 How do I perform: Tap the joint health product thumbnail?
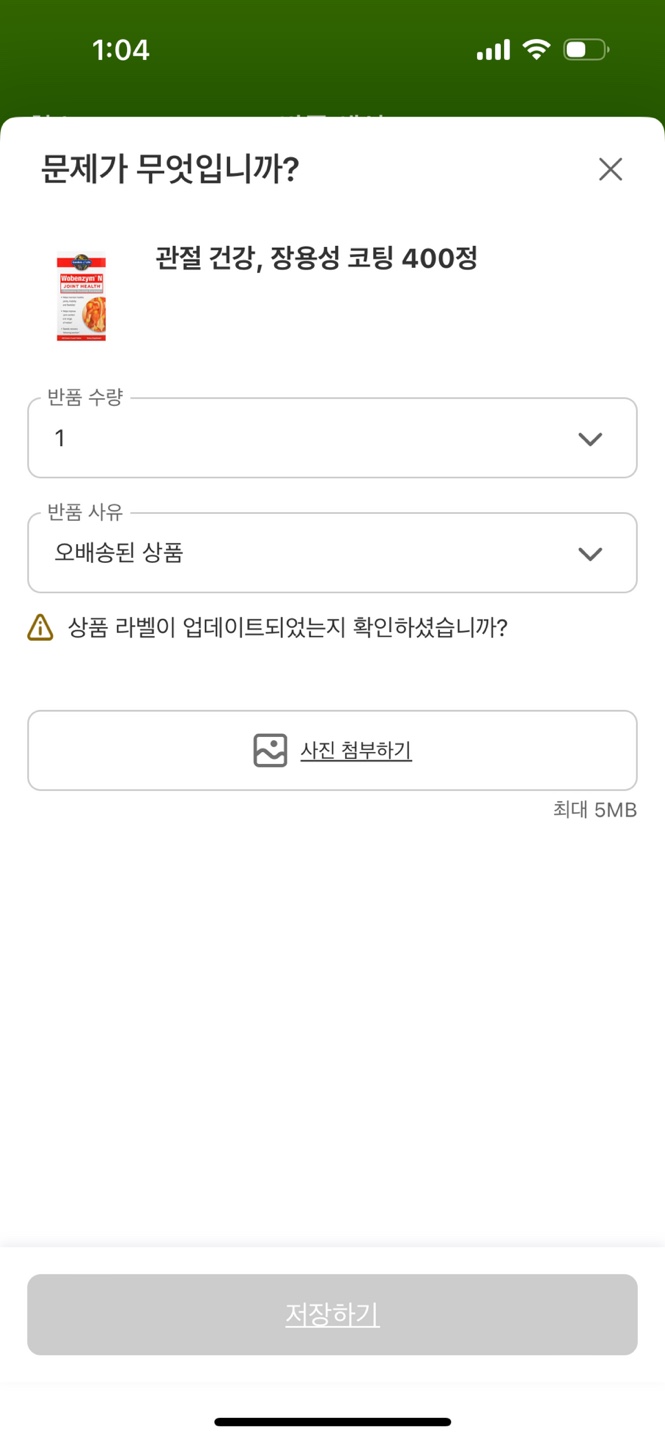click(81, 297)
